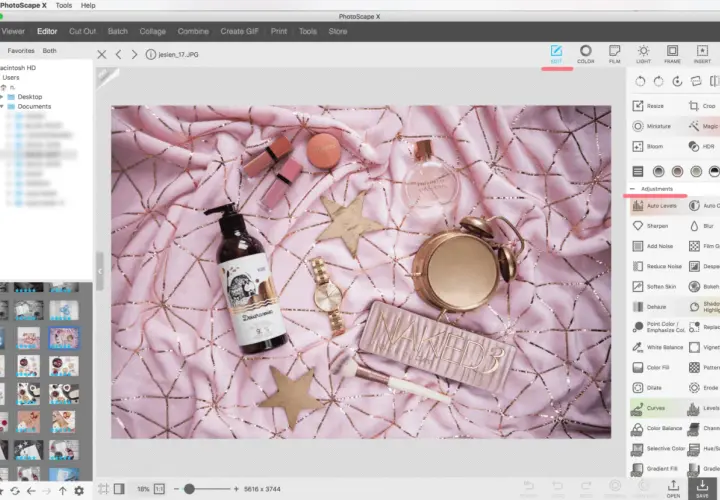This screenshot has width=720, height=500.
Task: Click the zoom slider handle
Action: tap(189, 489)
